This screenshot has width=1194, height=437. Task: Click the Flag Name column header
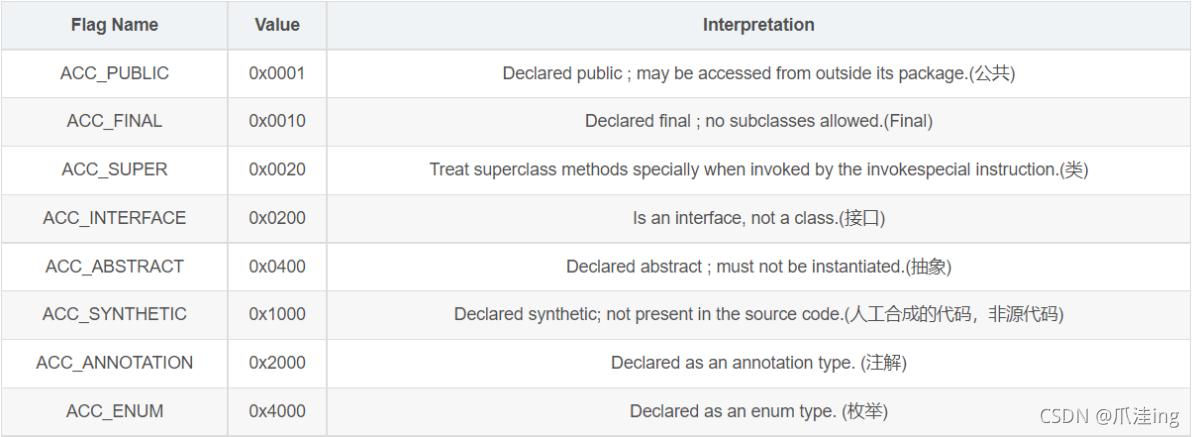point(114,25)
